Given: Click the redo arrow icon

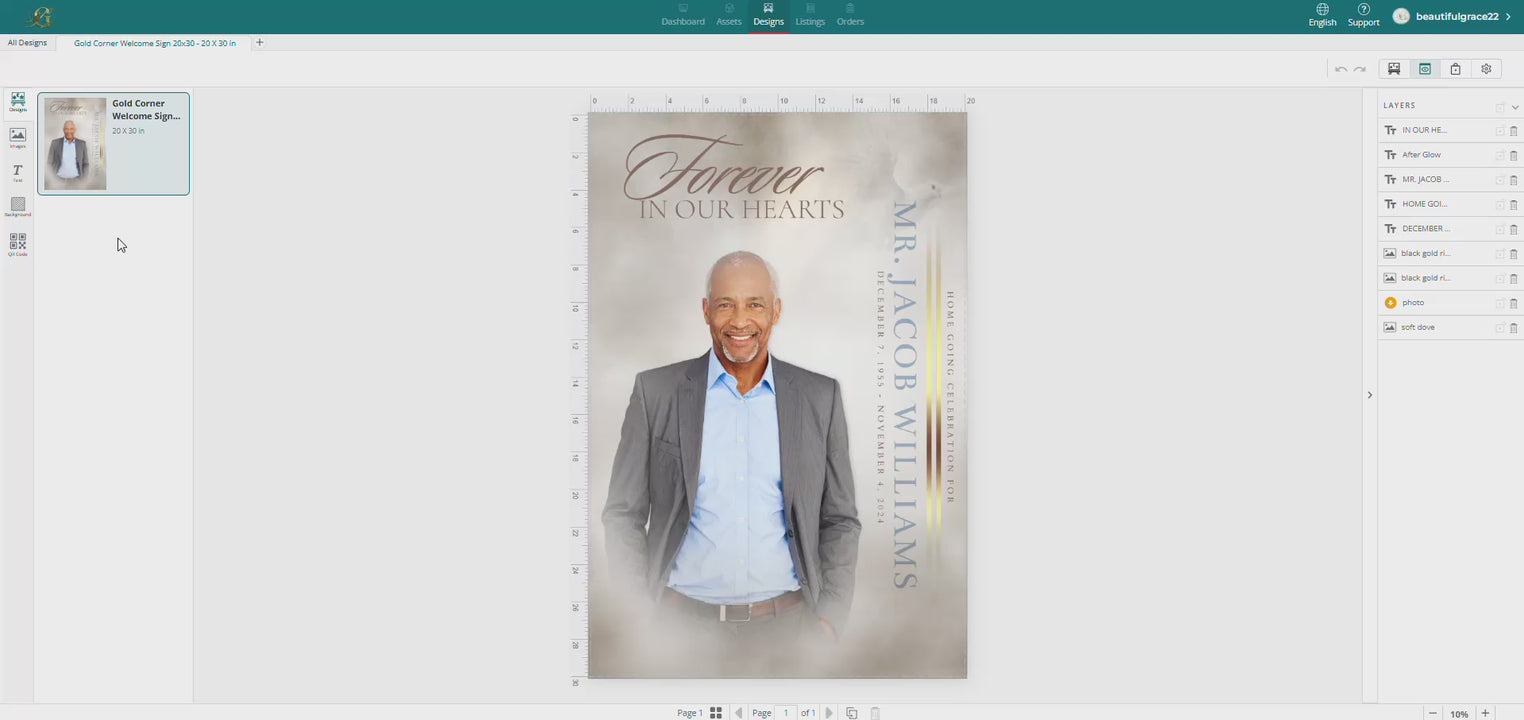Looking at the screenshot, I should point(1360,69).
